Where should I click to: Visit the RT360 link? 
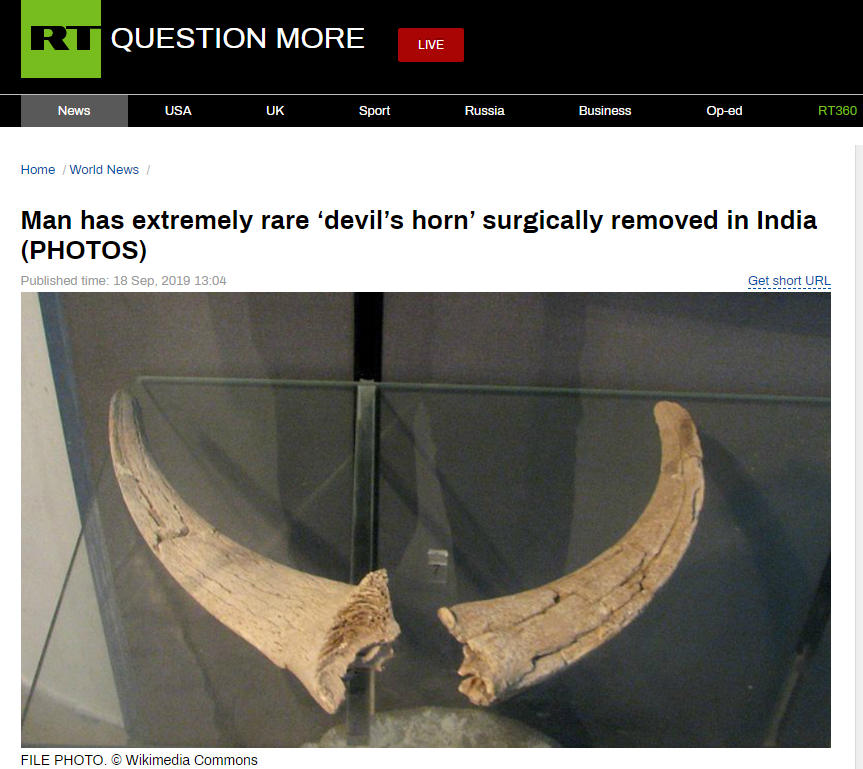(837, 111)
